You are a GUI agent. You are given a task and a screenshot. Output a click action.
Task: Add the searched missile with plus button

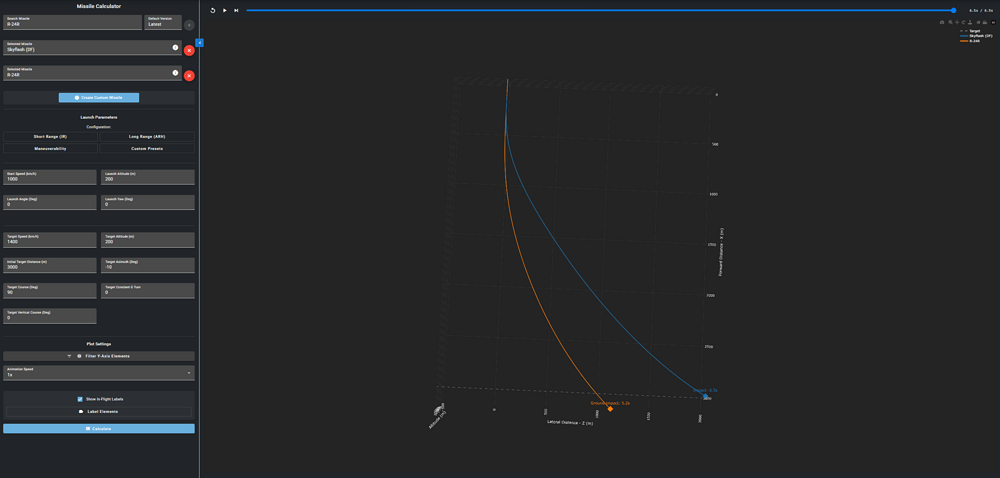[189, 25]
